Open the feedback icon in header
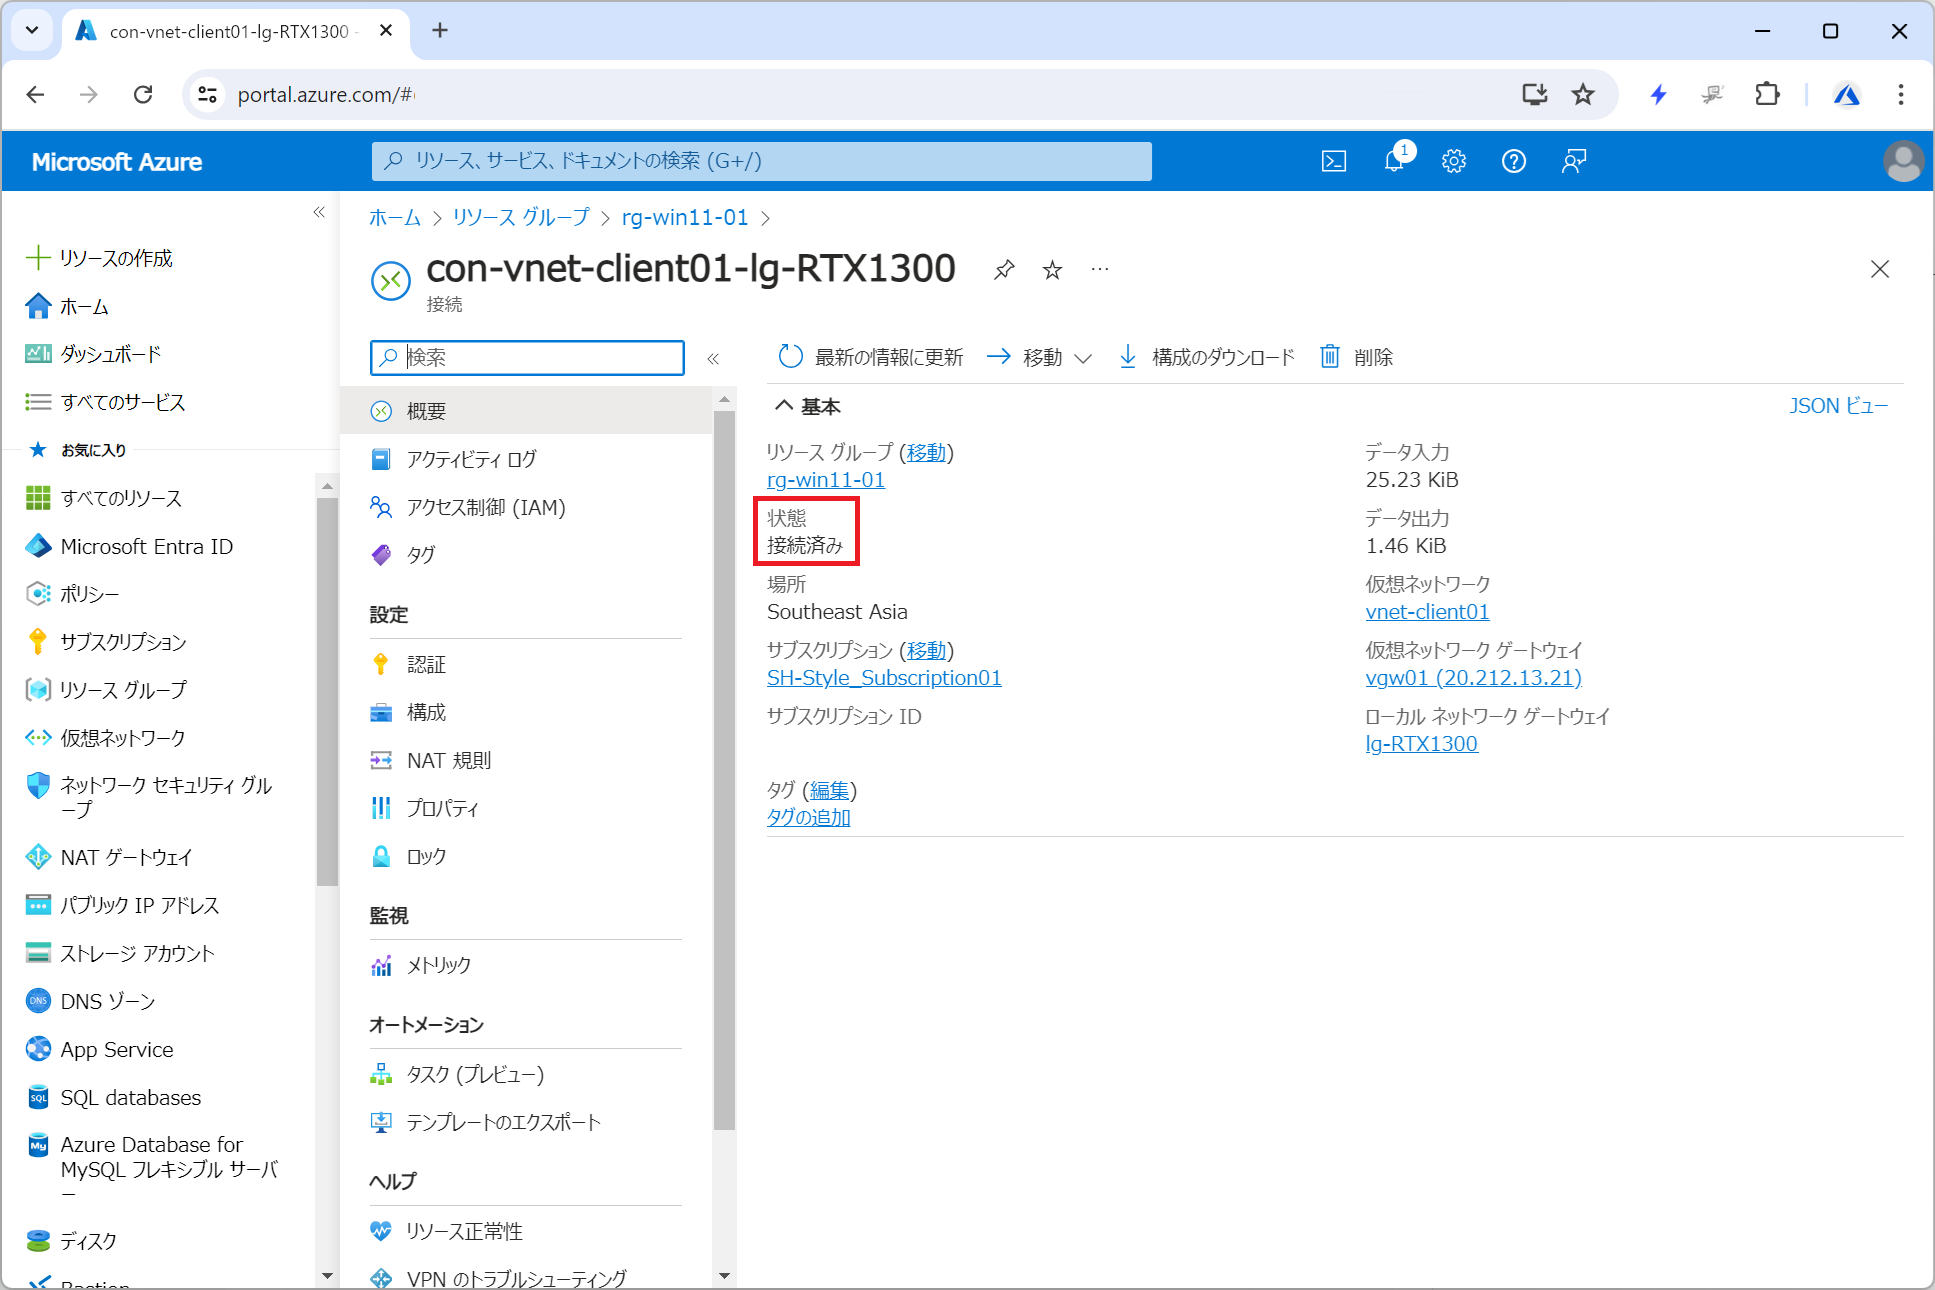The width and height of the screenshot is (1935, 1290). (1573, 161)
